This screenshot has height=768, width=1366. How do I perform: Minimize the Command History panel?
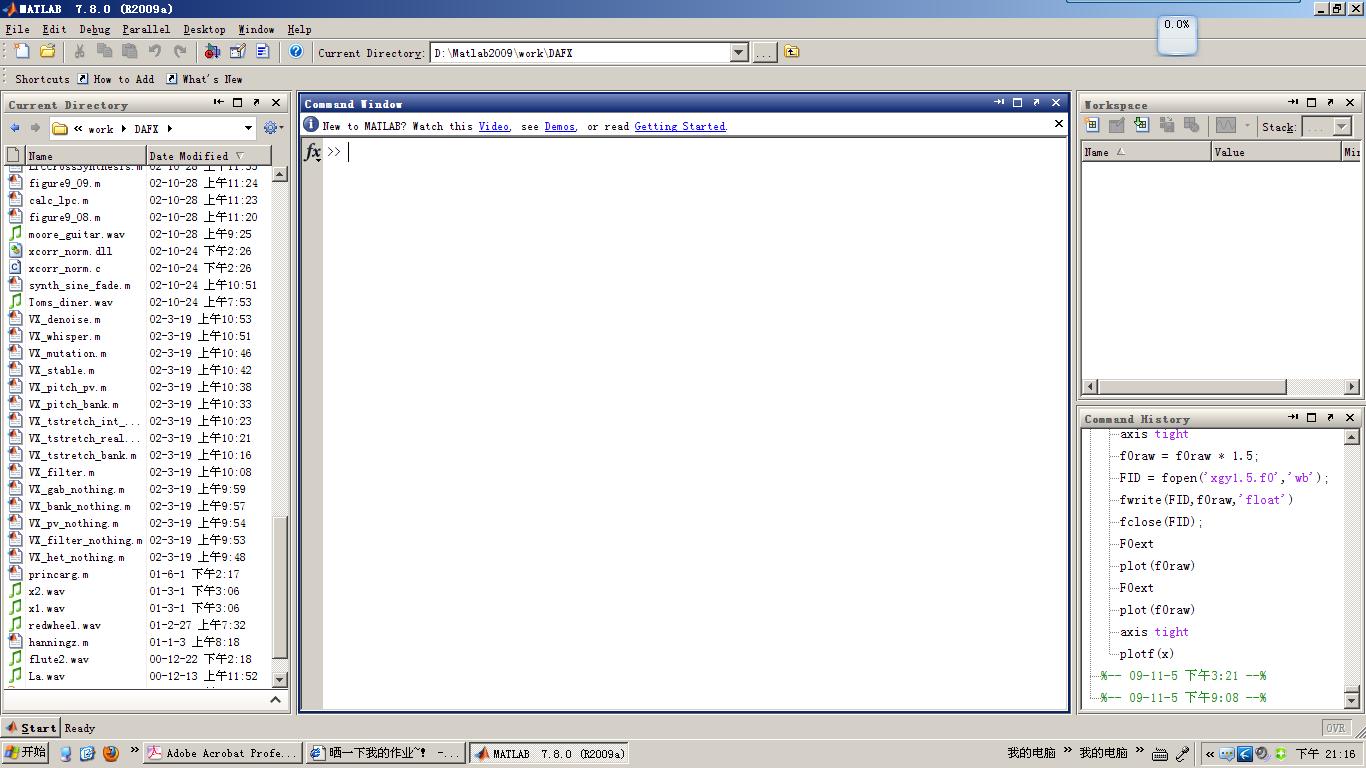tap(1293, 417)
